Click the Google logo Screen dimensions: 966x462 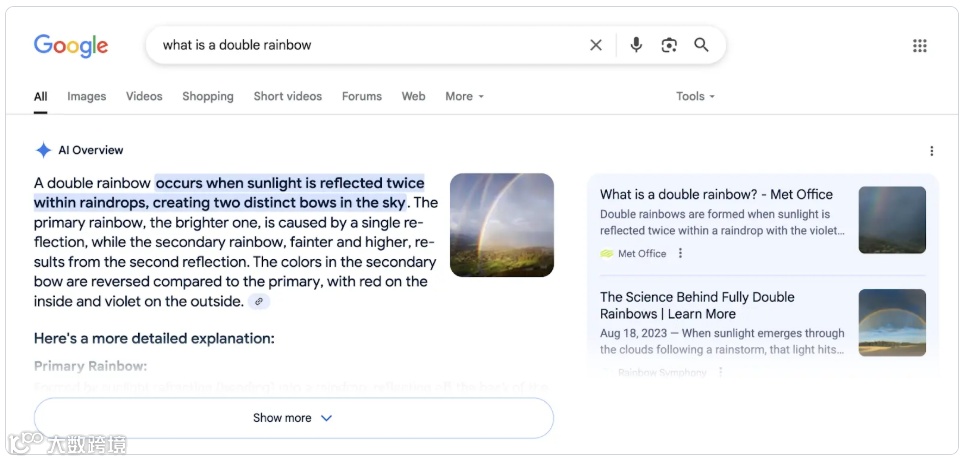click(71, 45)
